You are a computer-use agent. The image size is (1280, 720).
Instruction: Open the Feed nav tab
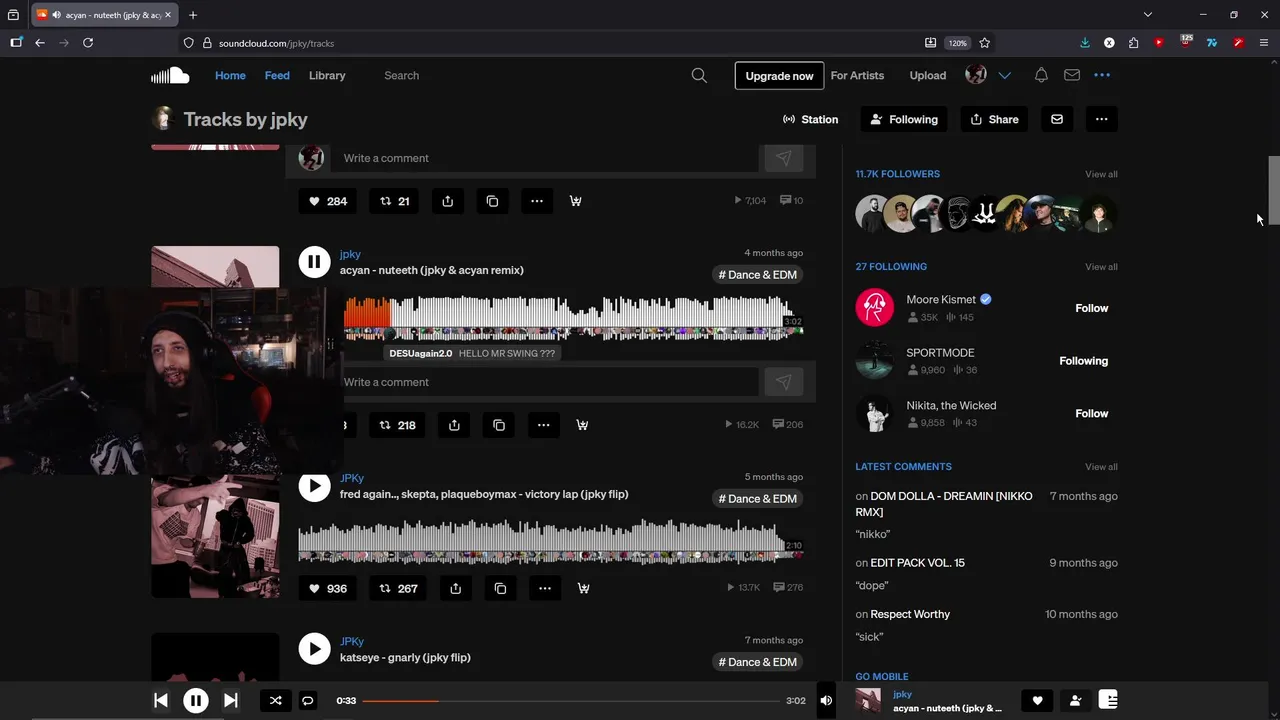[x=277, y=75]
